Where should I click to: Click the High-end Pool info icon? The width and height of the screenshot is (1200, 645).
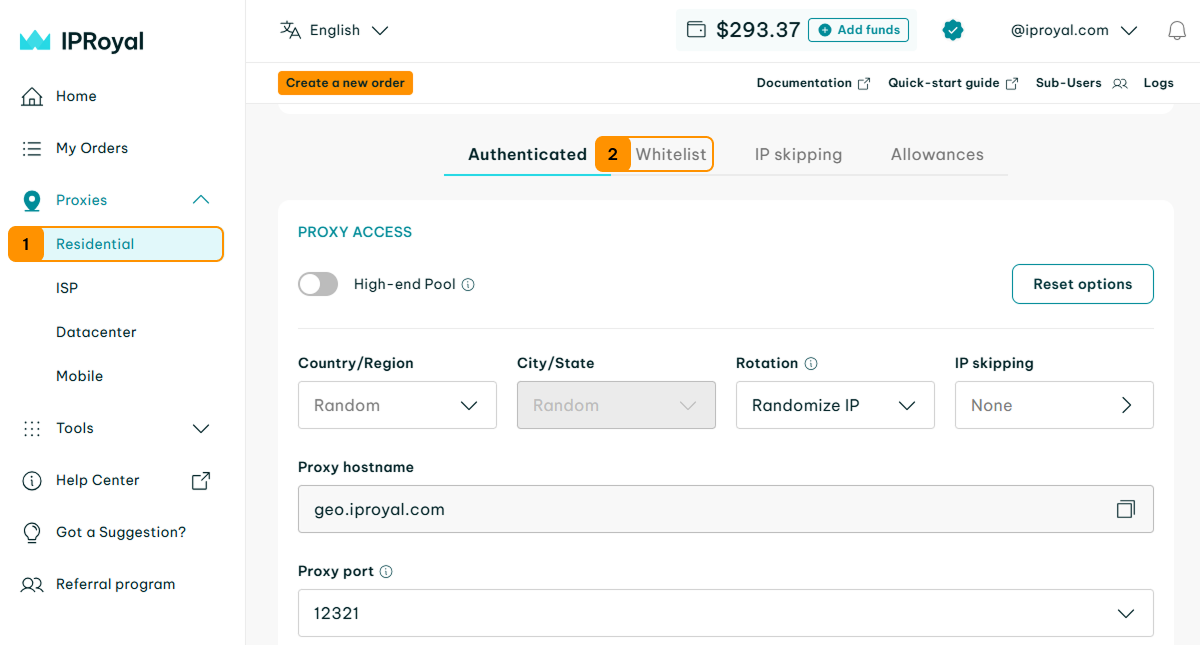tap(468, 284)
